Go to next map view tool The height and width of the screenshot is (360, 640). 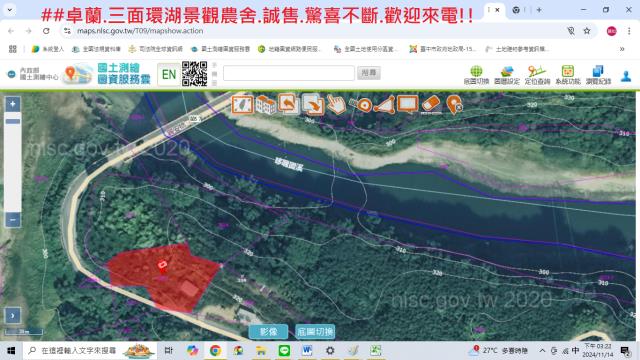click(313, 105)
